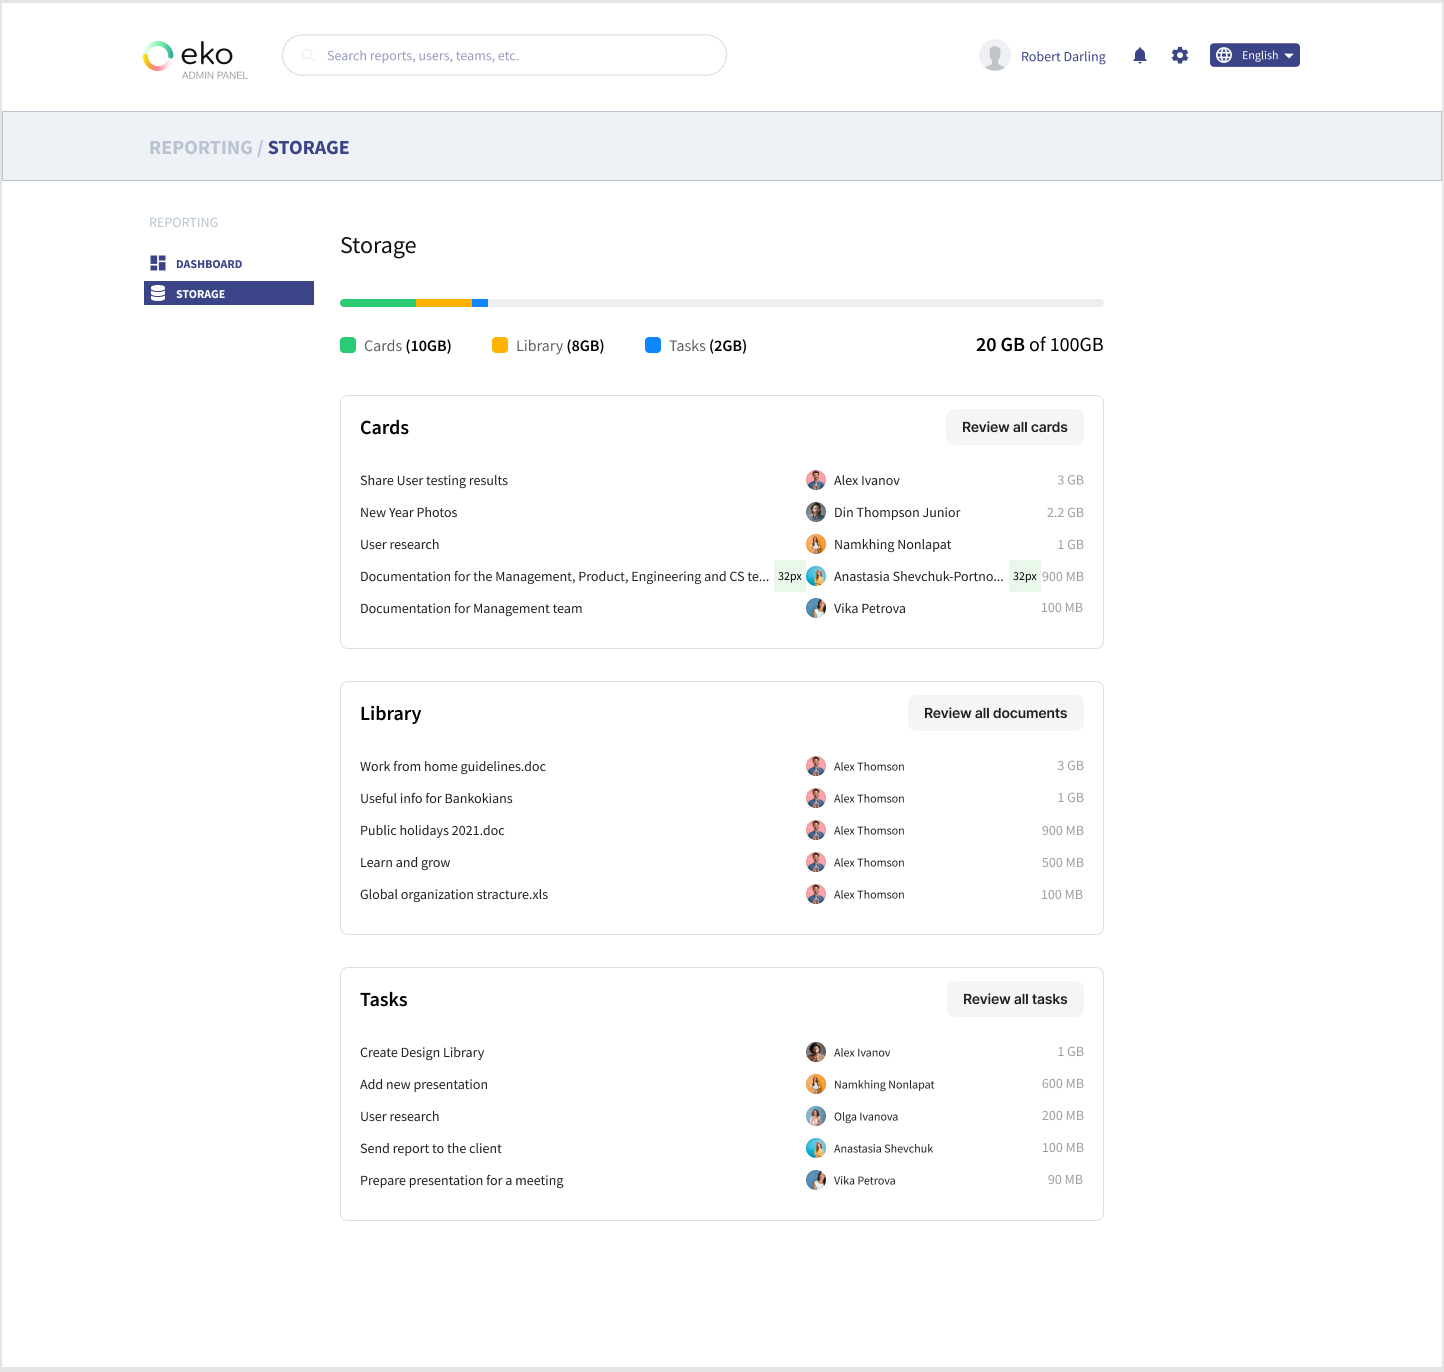The height and width of the screenshot is (1372, 1444).
Task: Click the green Cards legend swatch
Action: pyautogui.click(x=348, y=345)
